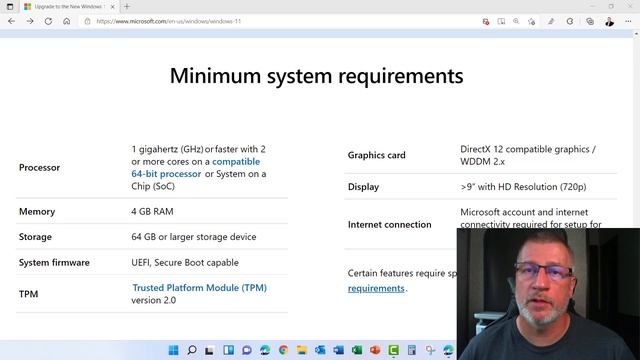Screen dimensions: 640x360
Task: Click the Graphics card row label
Action: [377, 155]
